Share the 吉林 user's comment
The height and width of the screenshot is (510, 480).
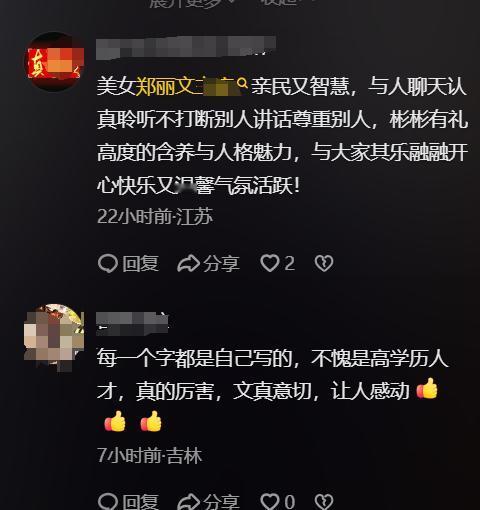(208, 502)
